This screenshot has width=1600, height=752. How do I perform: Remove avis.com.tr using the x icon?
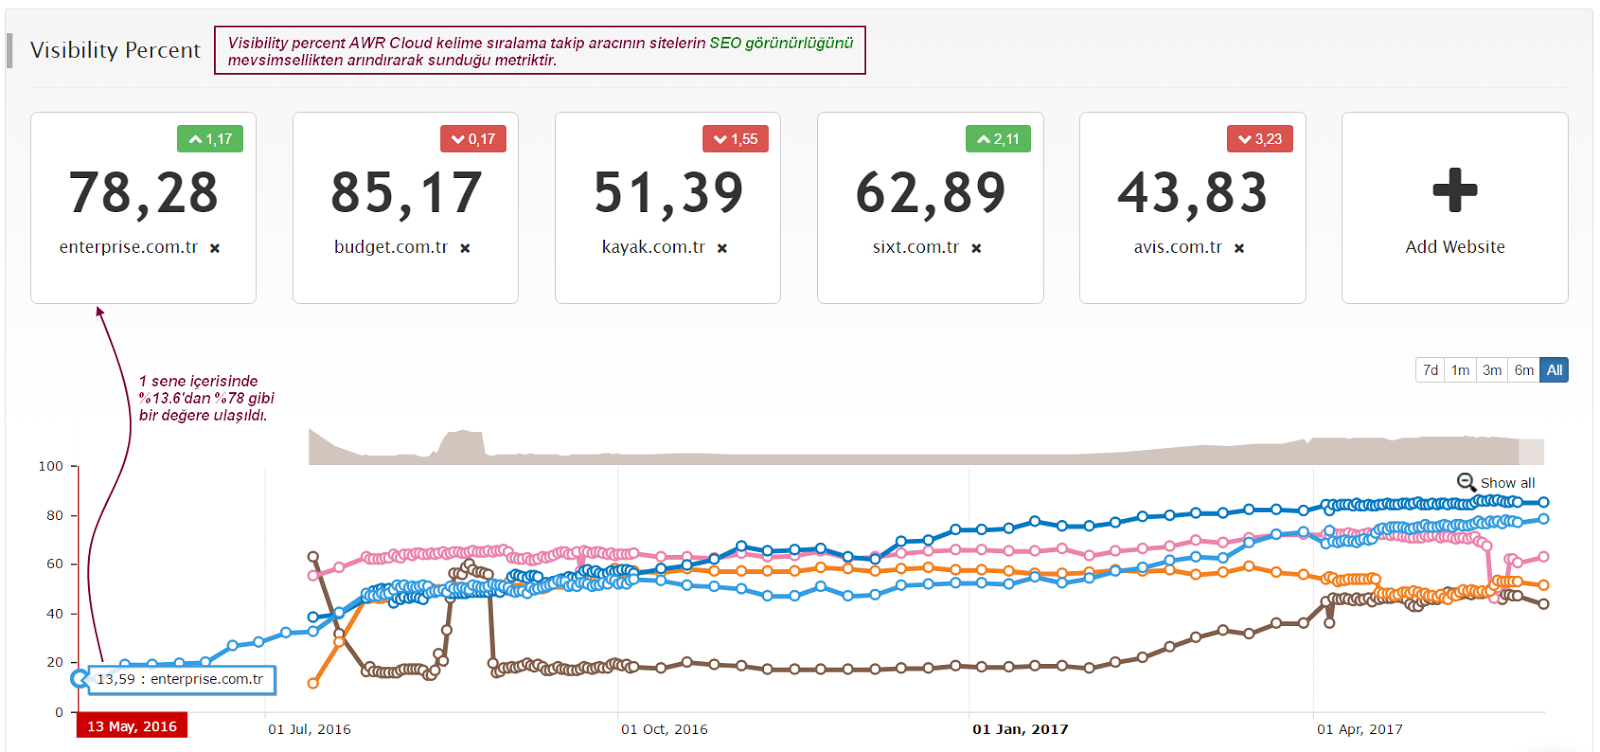(x=1239, y=248)
